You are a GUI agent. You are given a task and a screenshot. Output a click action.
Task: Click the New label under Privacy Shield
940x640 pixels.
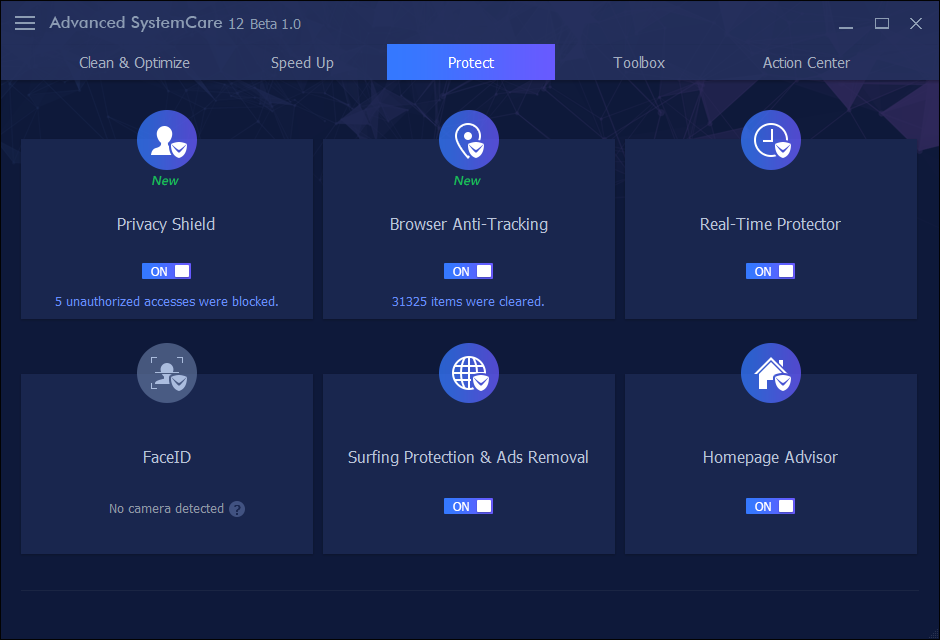165,180
